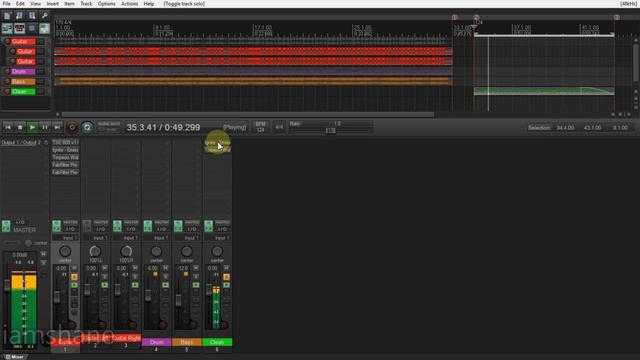
Task: Open the Input 1 dropdown on mixer track 3
Action: pyautogui.click(x=126, y=238)
